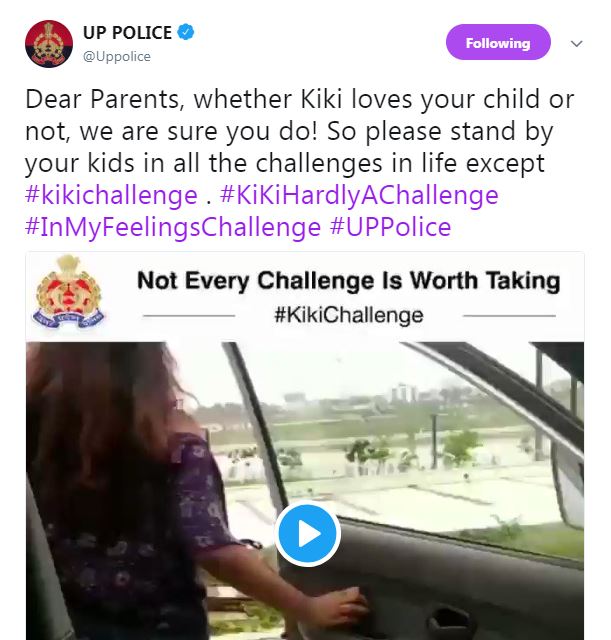Click the UP Police profile avatar
Image resolution: width=611 pixels, height=640 pixels.
(x=48, y=45)
